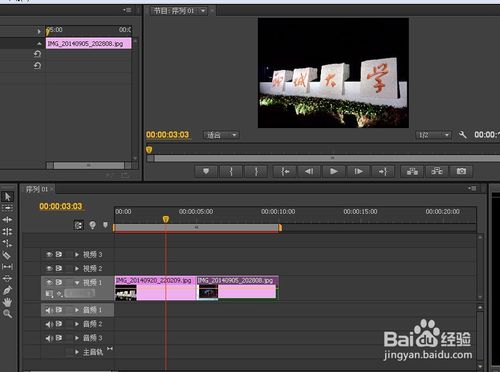Viewport: 500px width, 372px height.
Task: Toggle eye visibility for 视频 2 track
Action: click(49, 268)
